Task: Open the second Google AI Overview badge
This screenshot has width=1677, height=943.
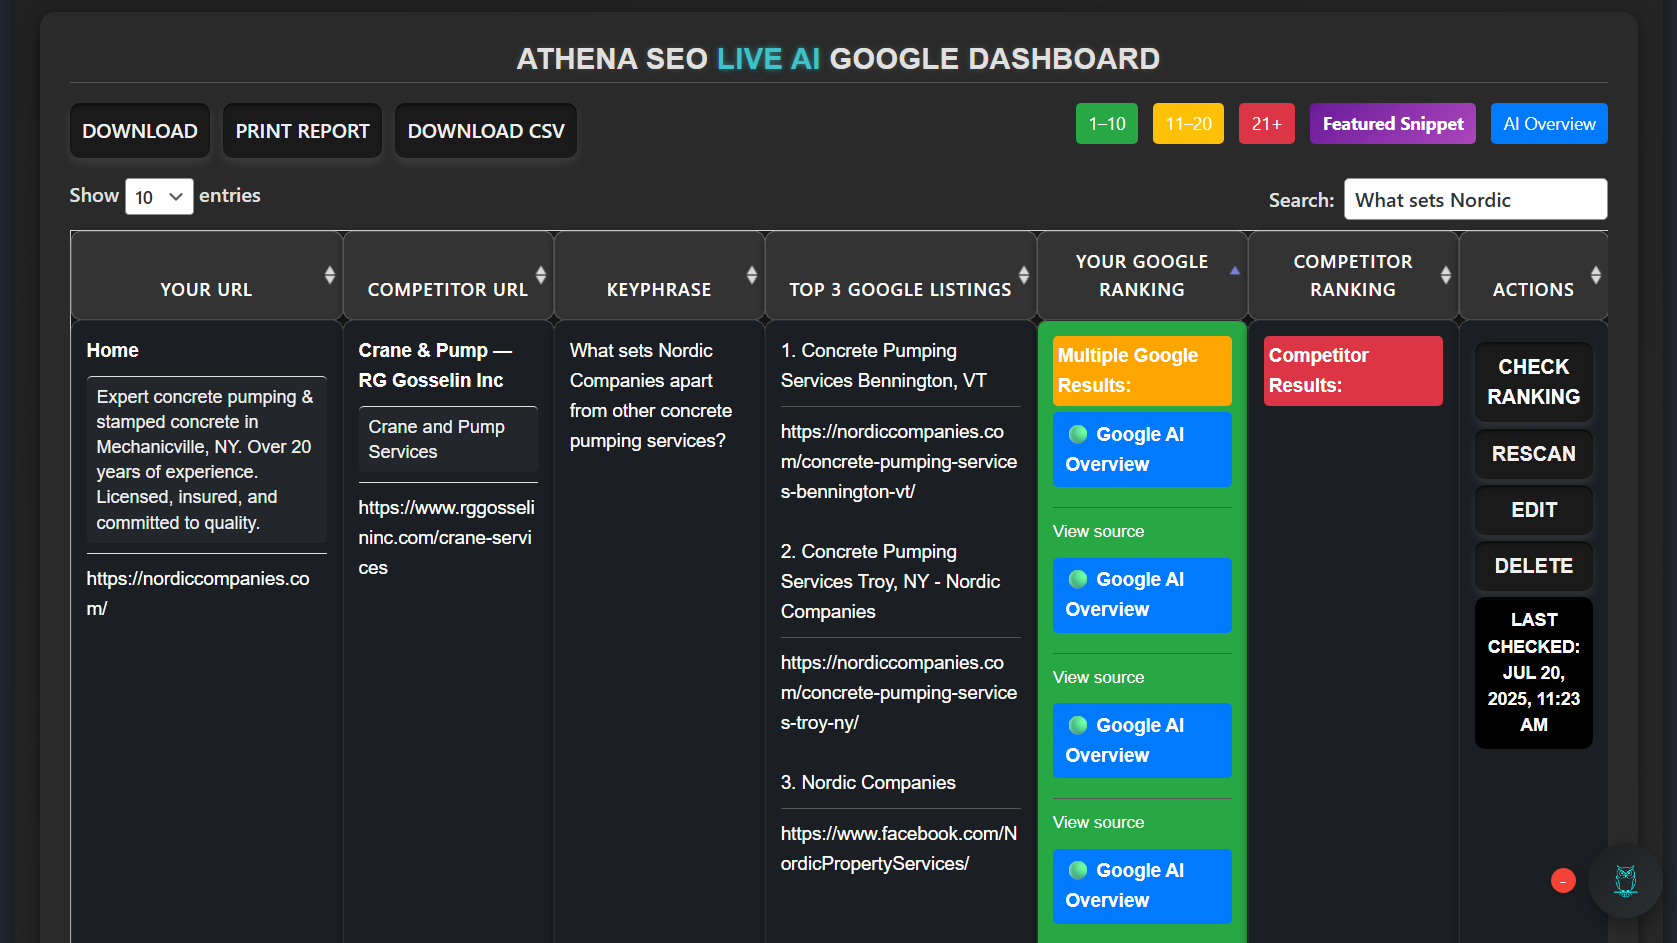Action: pos(1142,595)
